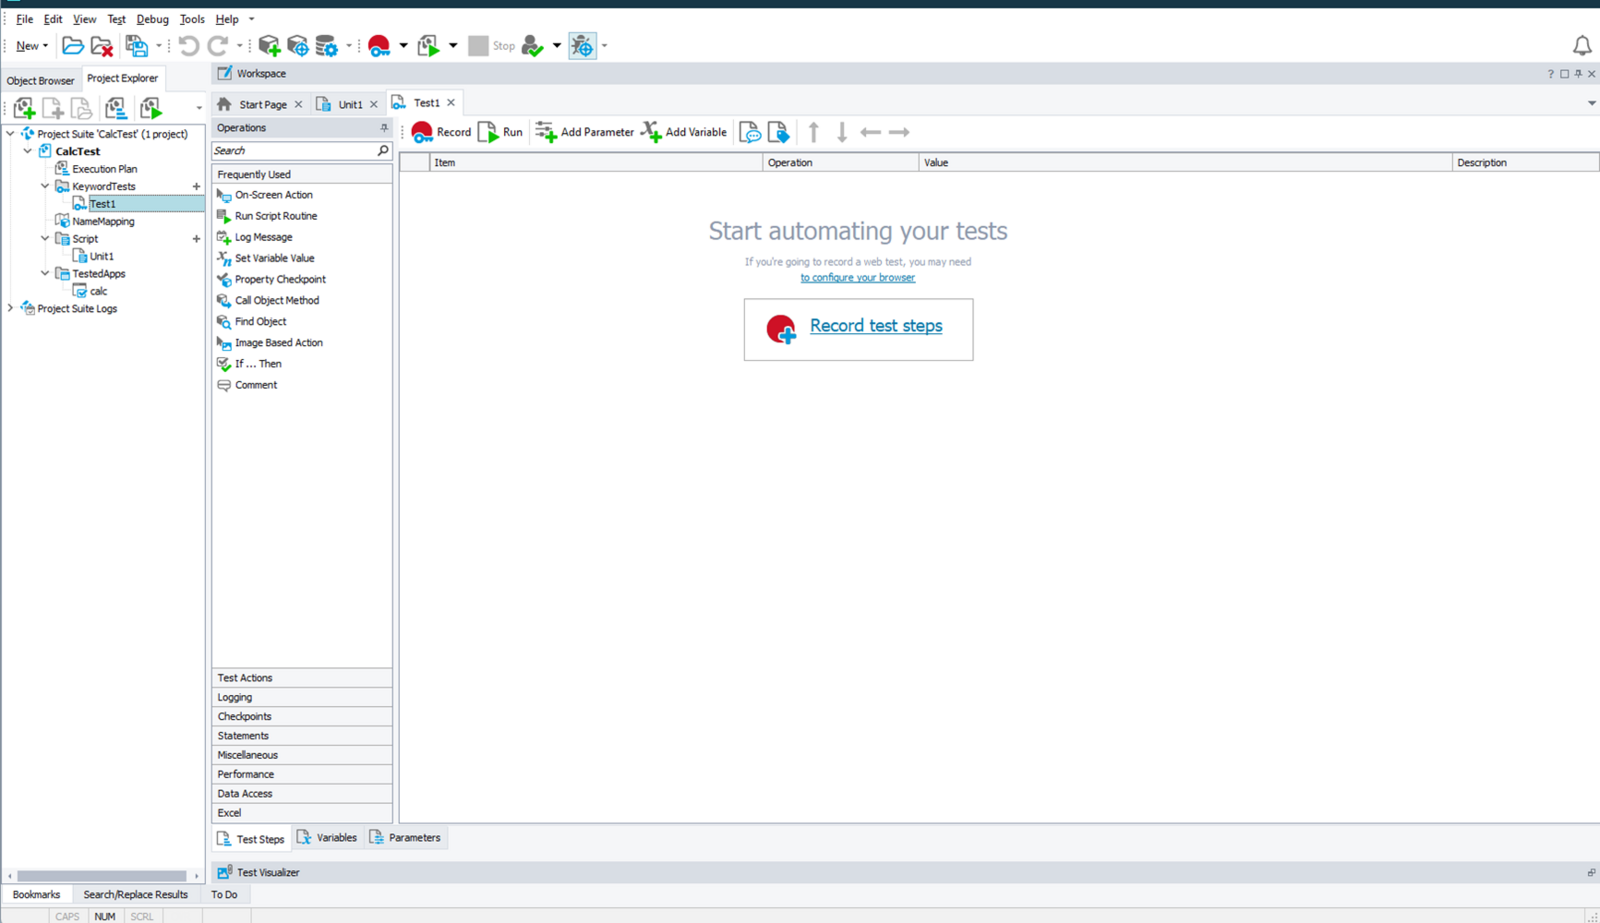Click Add Parameter in test toolbar

pyautogui.click(x=585, y=132)
